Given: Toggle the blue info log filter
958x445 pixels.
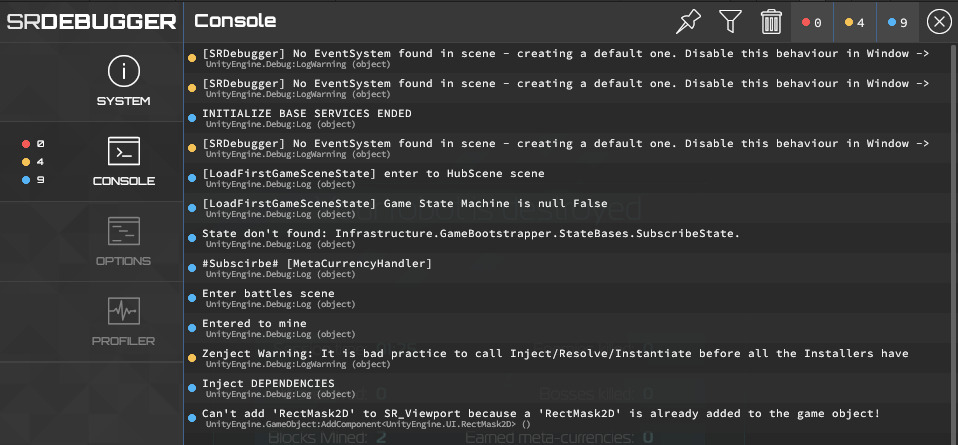Looking at the screenshot, I should [x=898, y=23].
